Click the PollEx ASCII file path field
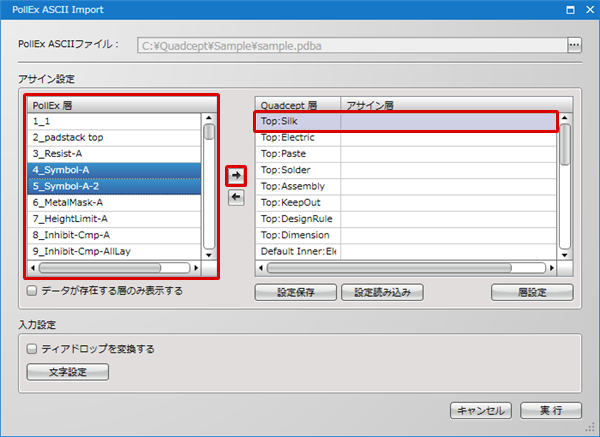The width and height of the screenshot is (600, 437). [352, 46]
